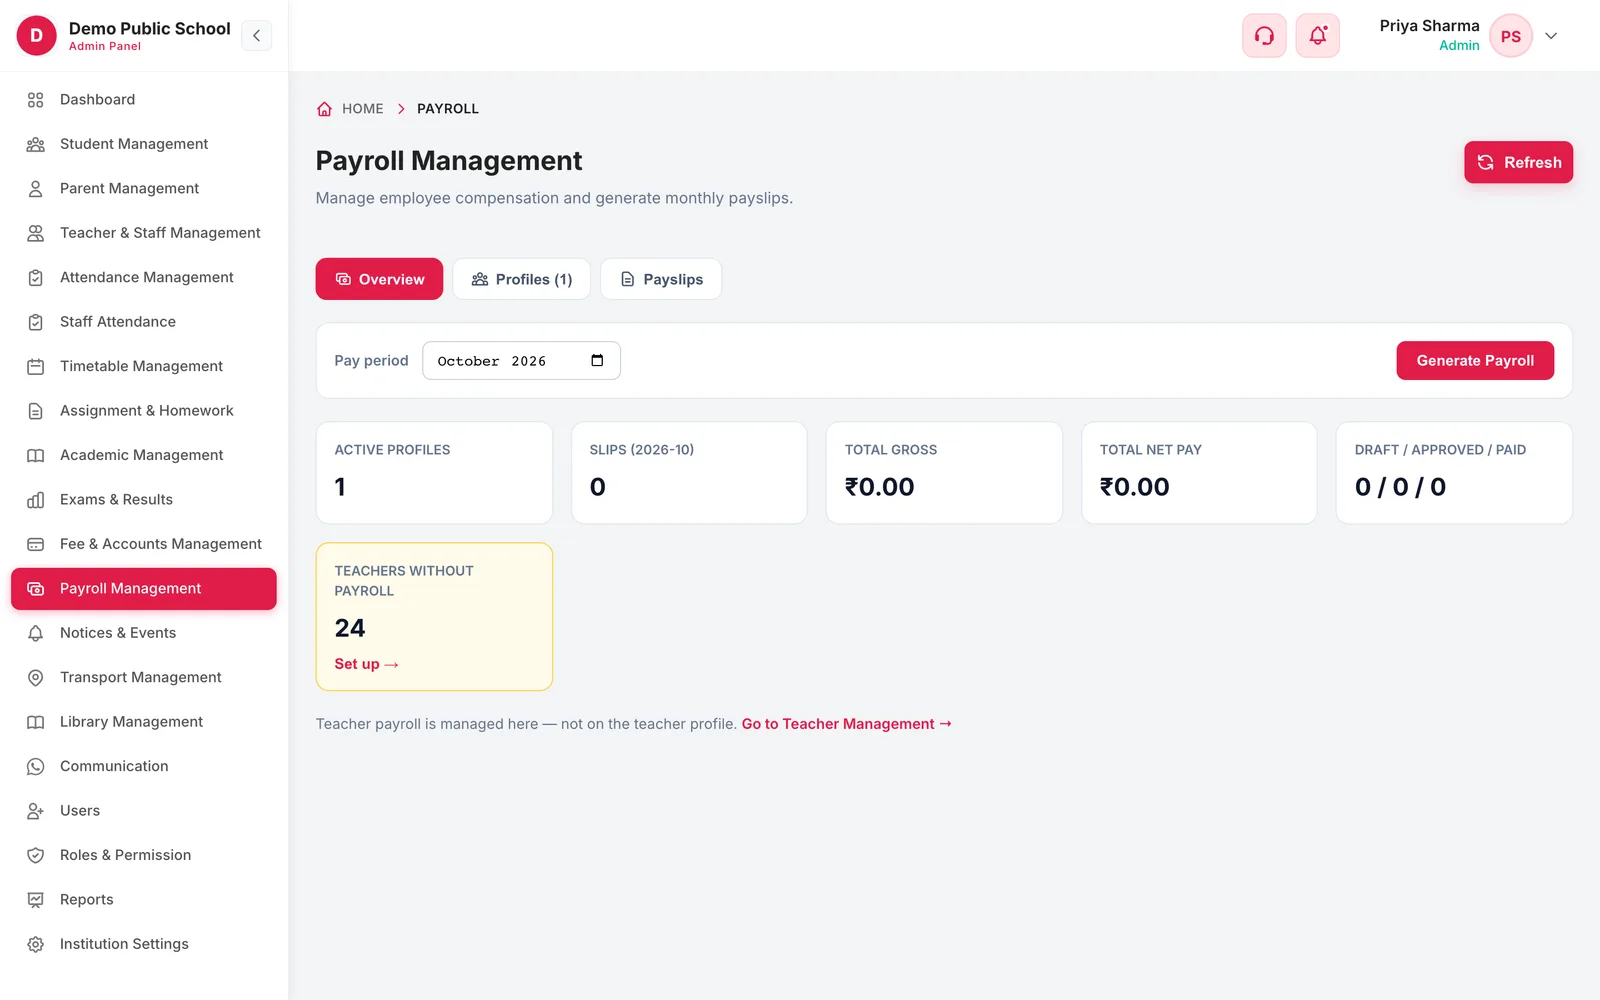Open Reports in the sidebar
Screen dimensions: 1600x1000
click(144, 900)
